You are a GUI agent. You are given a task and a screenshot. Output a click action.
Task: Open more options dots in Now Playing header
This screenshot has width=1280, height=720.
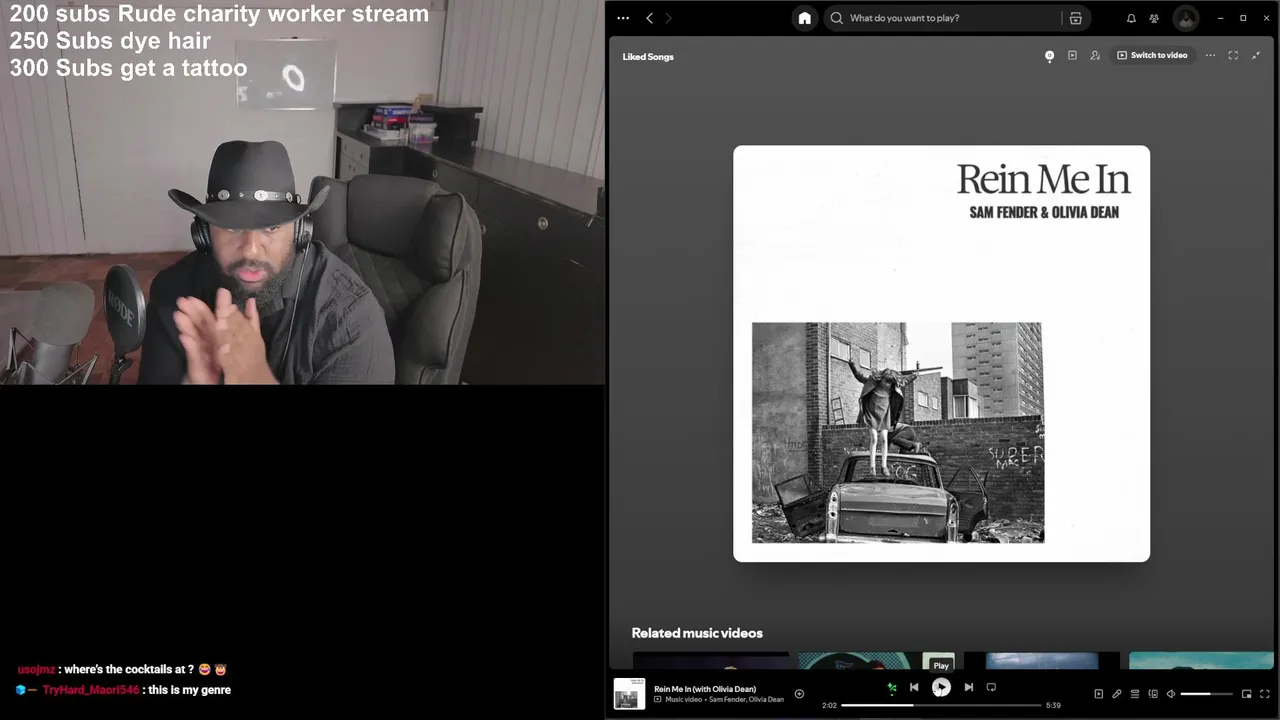point(1210,55)
